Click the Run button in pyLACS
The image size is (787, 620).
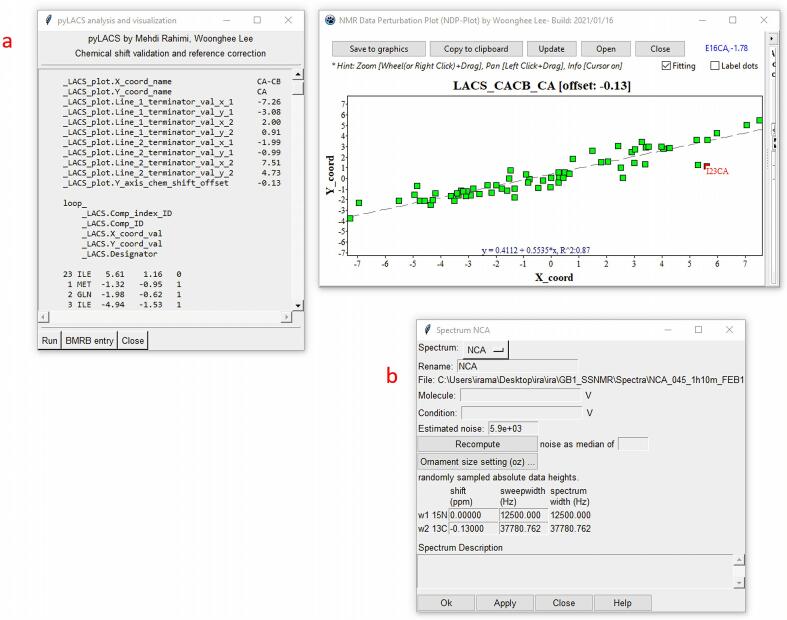coord(49,340)
